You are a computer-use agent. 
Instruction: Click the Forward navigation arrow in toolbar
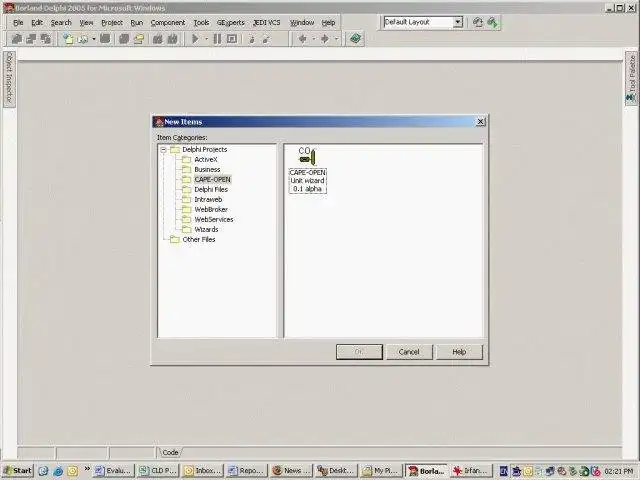(x=325, y=39)
